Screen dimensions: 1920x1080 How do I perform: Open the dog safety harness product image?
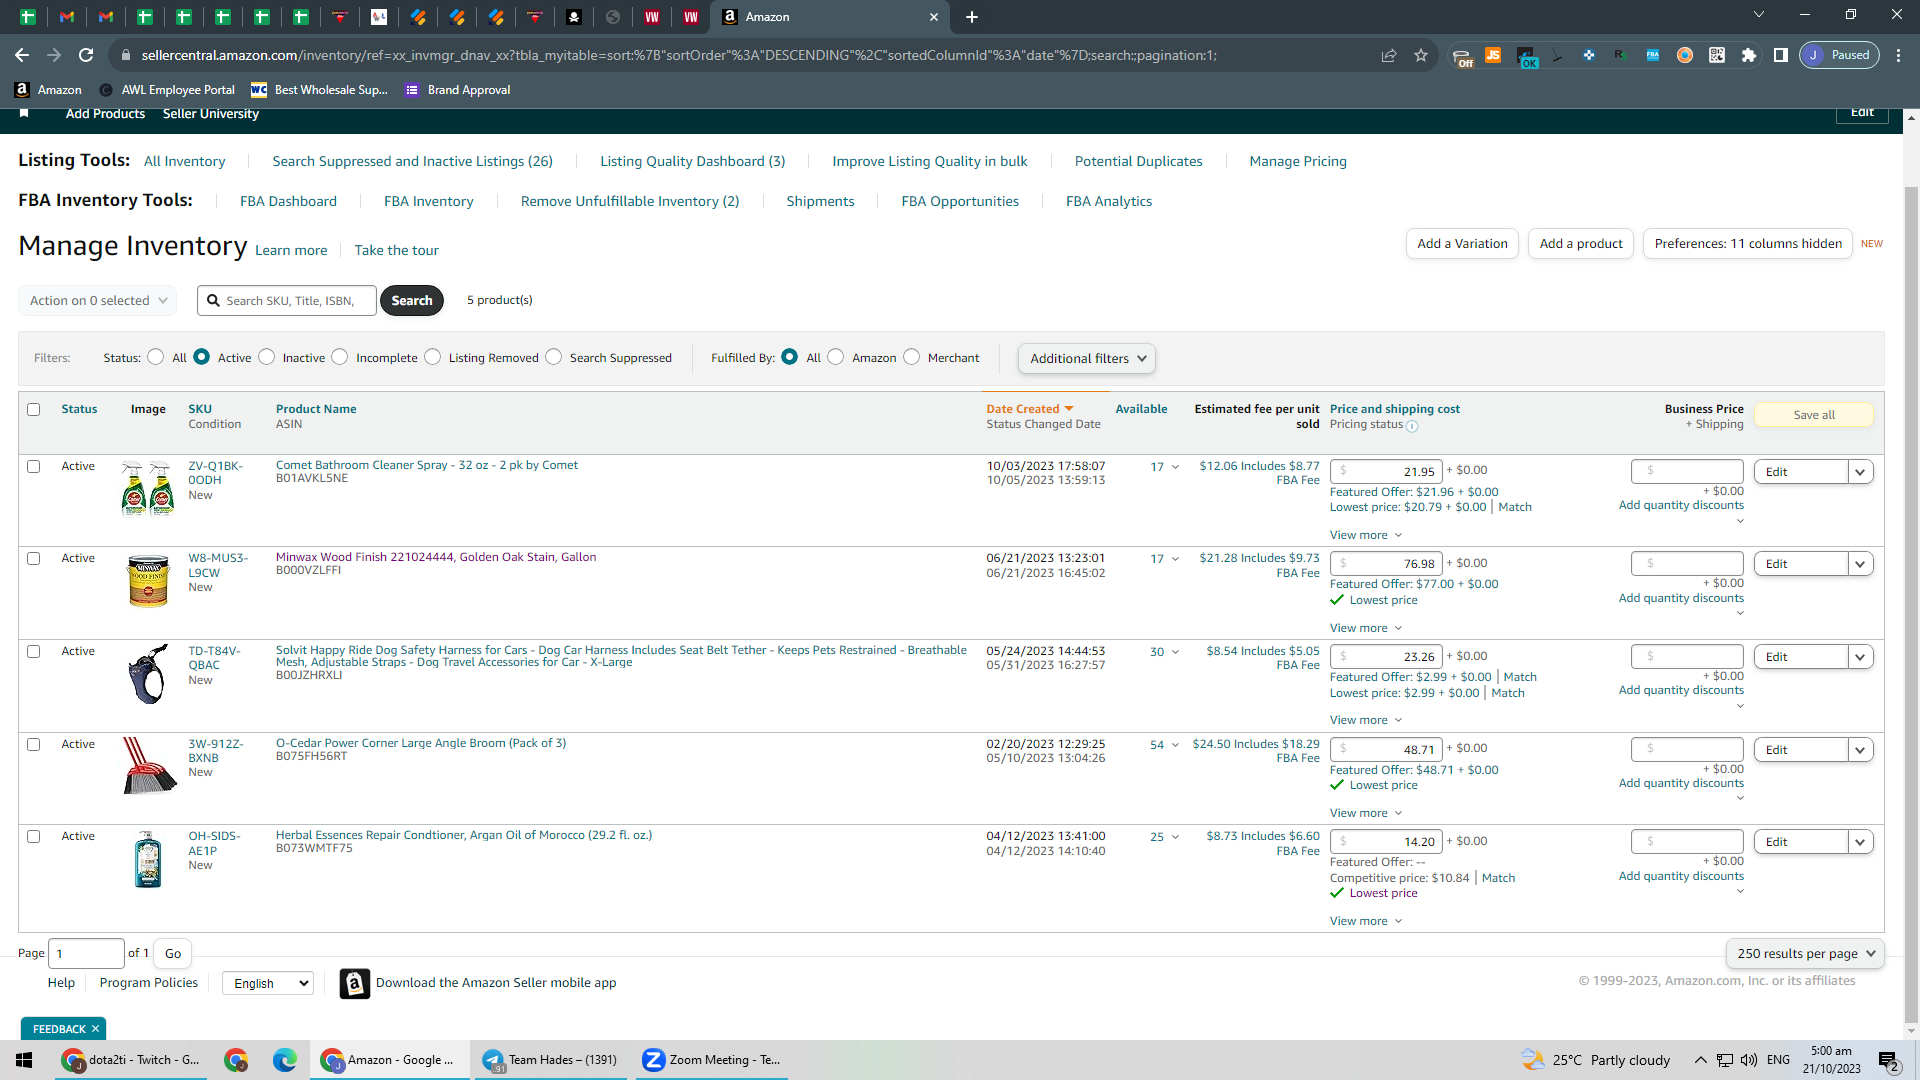tap(148, 673)
